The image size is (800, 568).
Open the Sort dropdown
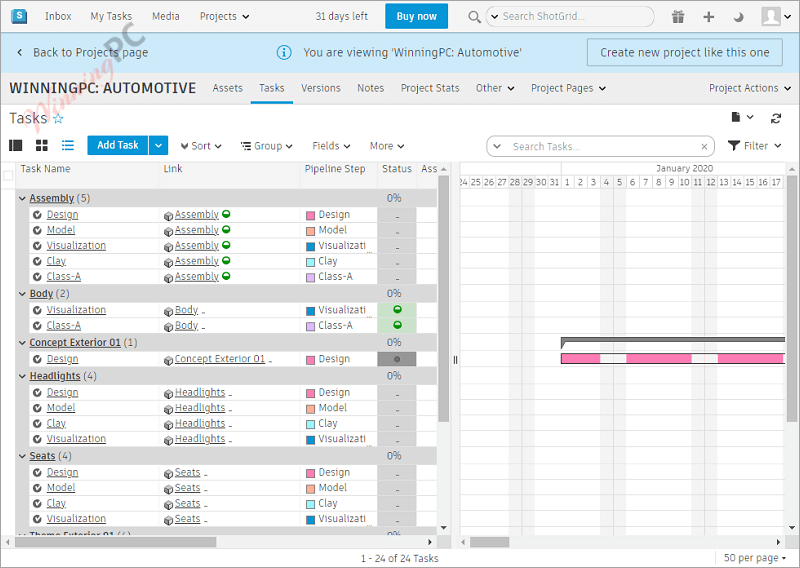(201, 146)
